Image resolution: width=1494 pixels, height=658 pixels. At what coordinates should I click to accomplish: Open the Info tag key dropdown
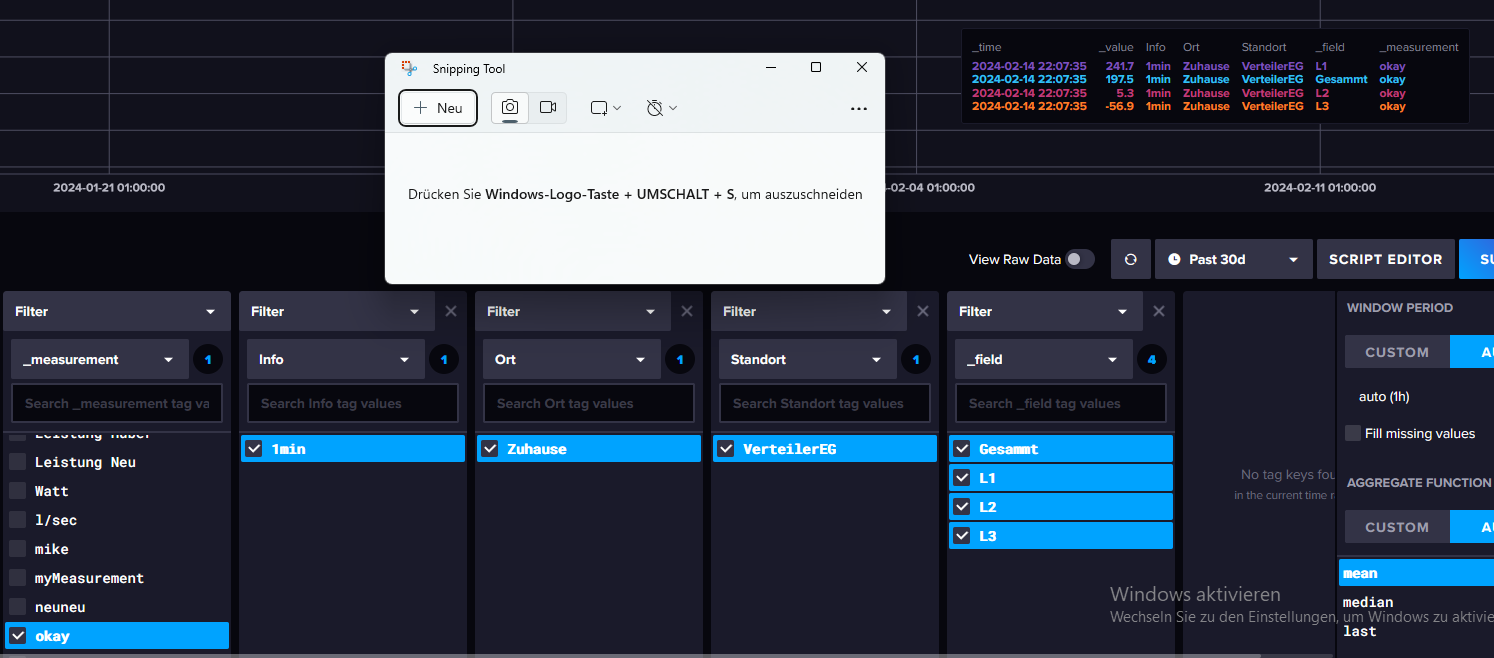pyautogui.click(x=335, y=359)
